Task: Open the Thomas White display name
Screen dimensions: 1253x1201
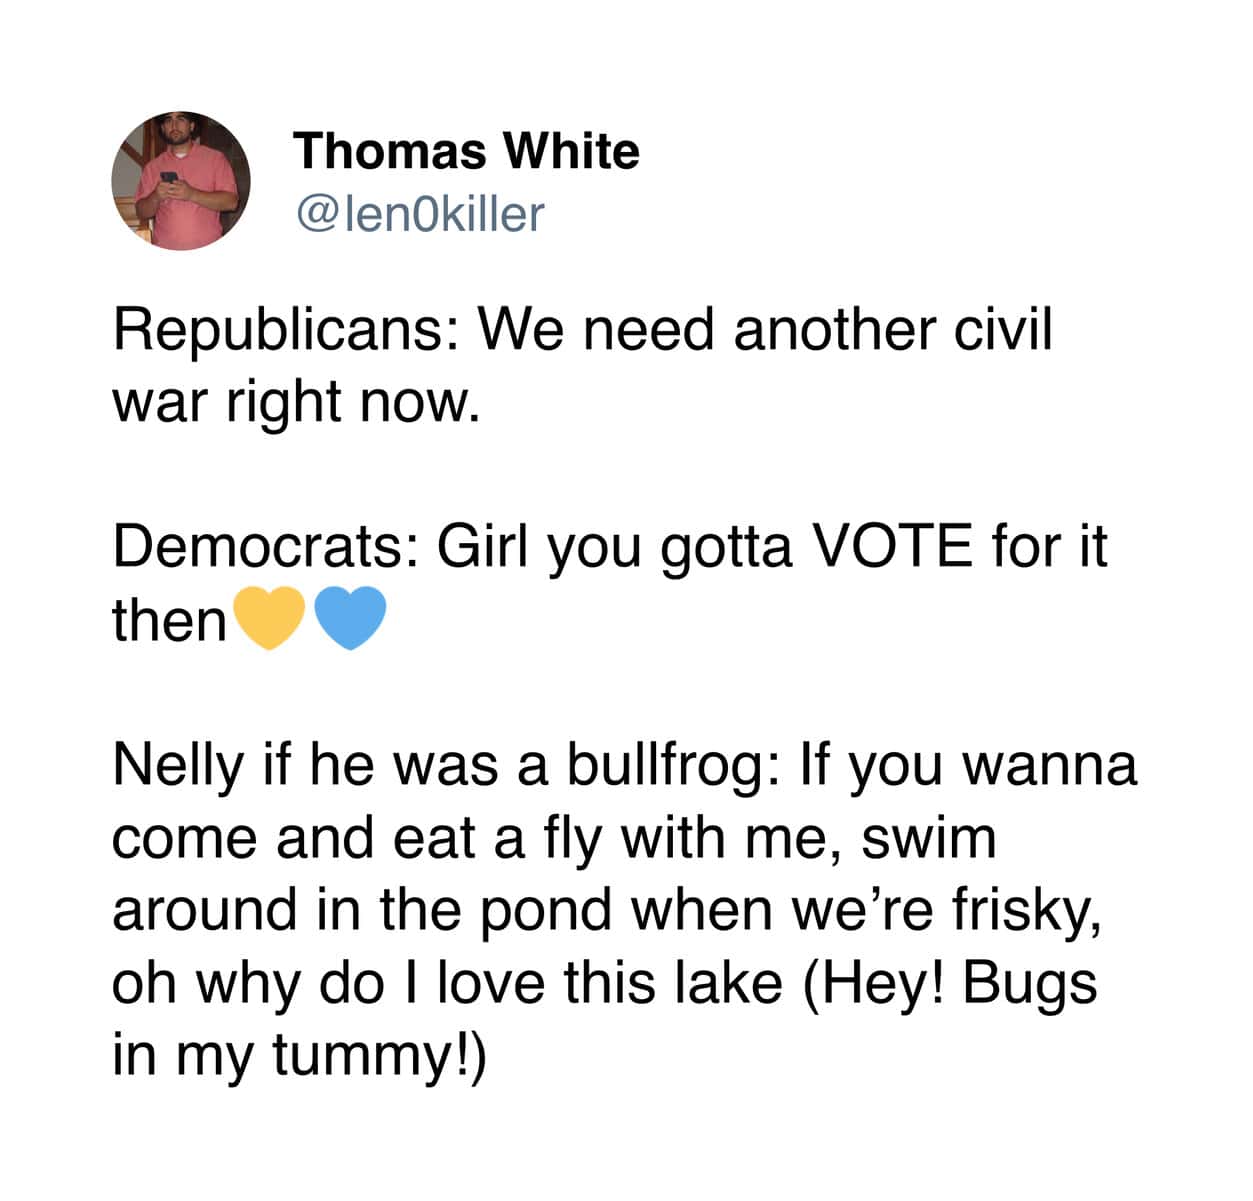Action: [x=466, y=151]
